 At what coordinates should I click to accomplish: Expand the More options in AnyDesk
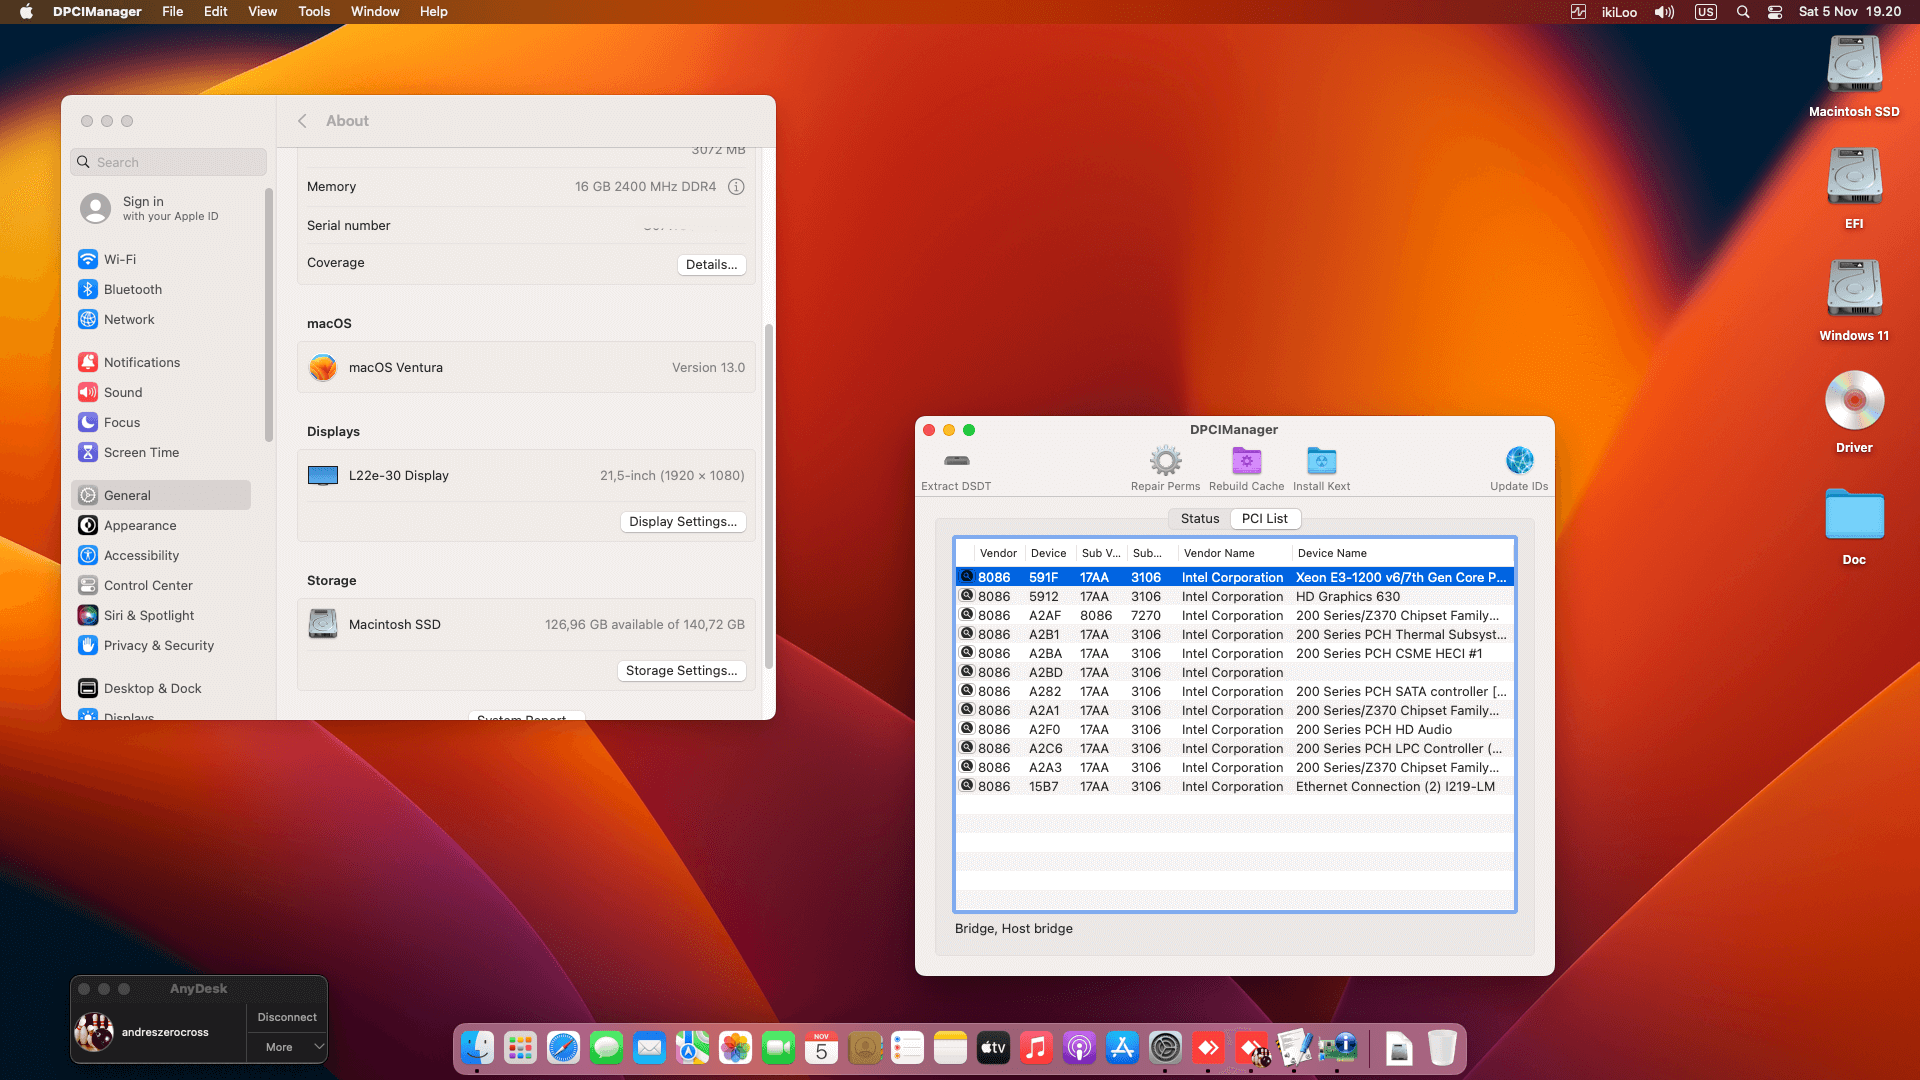[x=286, y=1047]
